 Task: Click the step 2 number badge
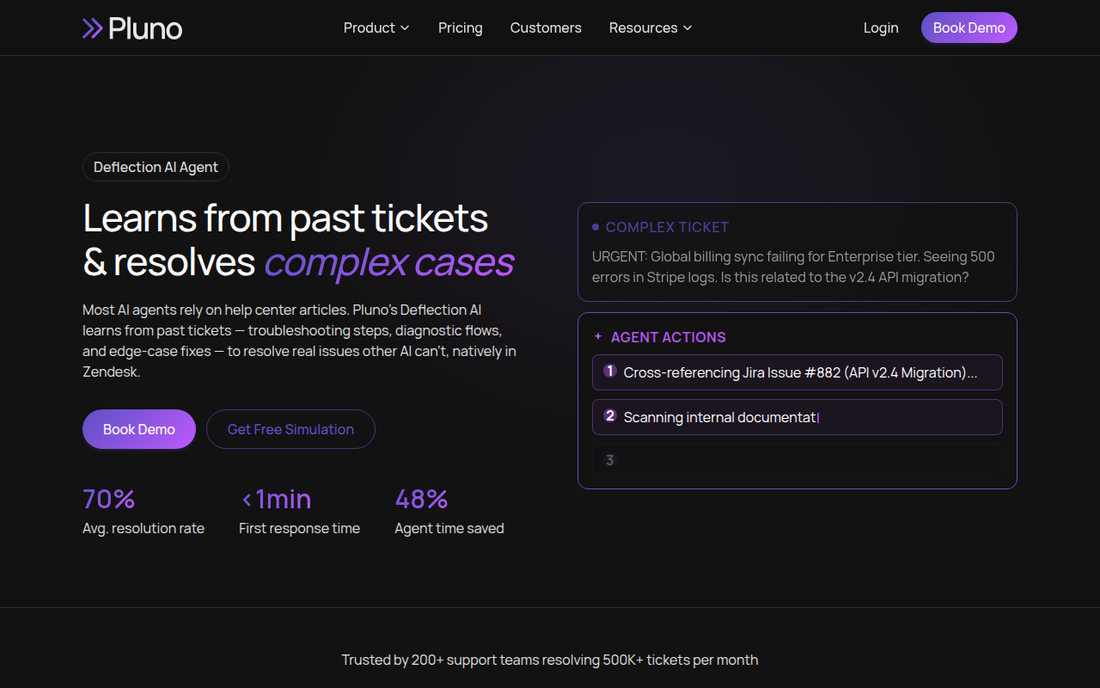610,416
